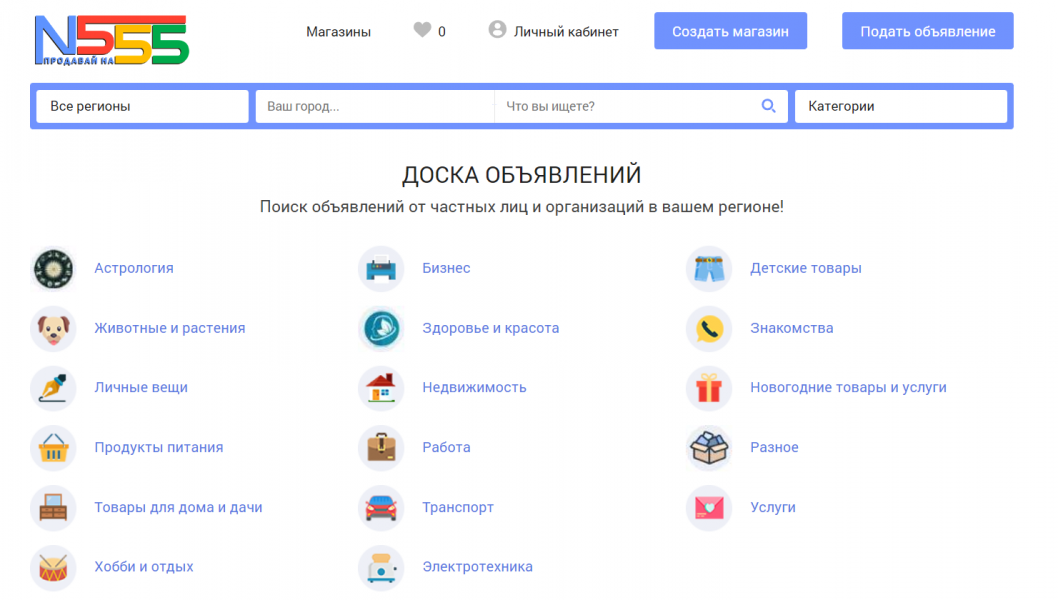Open the Детские товары link

pyautogui.click(x=806, y=268)
